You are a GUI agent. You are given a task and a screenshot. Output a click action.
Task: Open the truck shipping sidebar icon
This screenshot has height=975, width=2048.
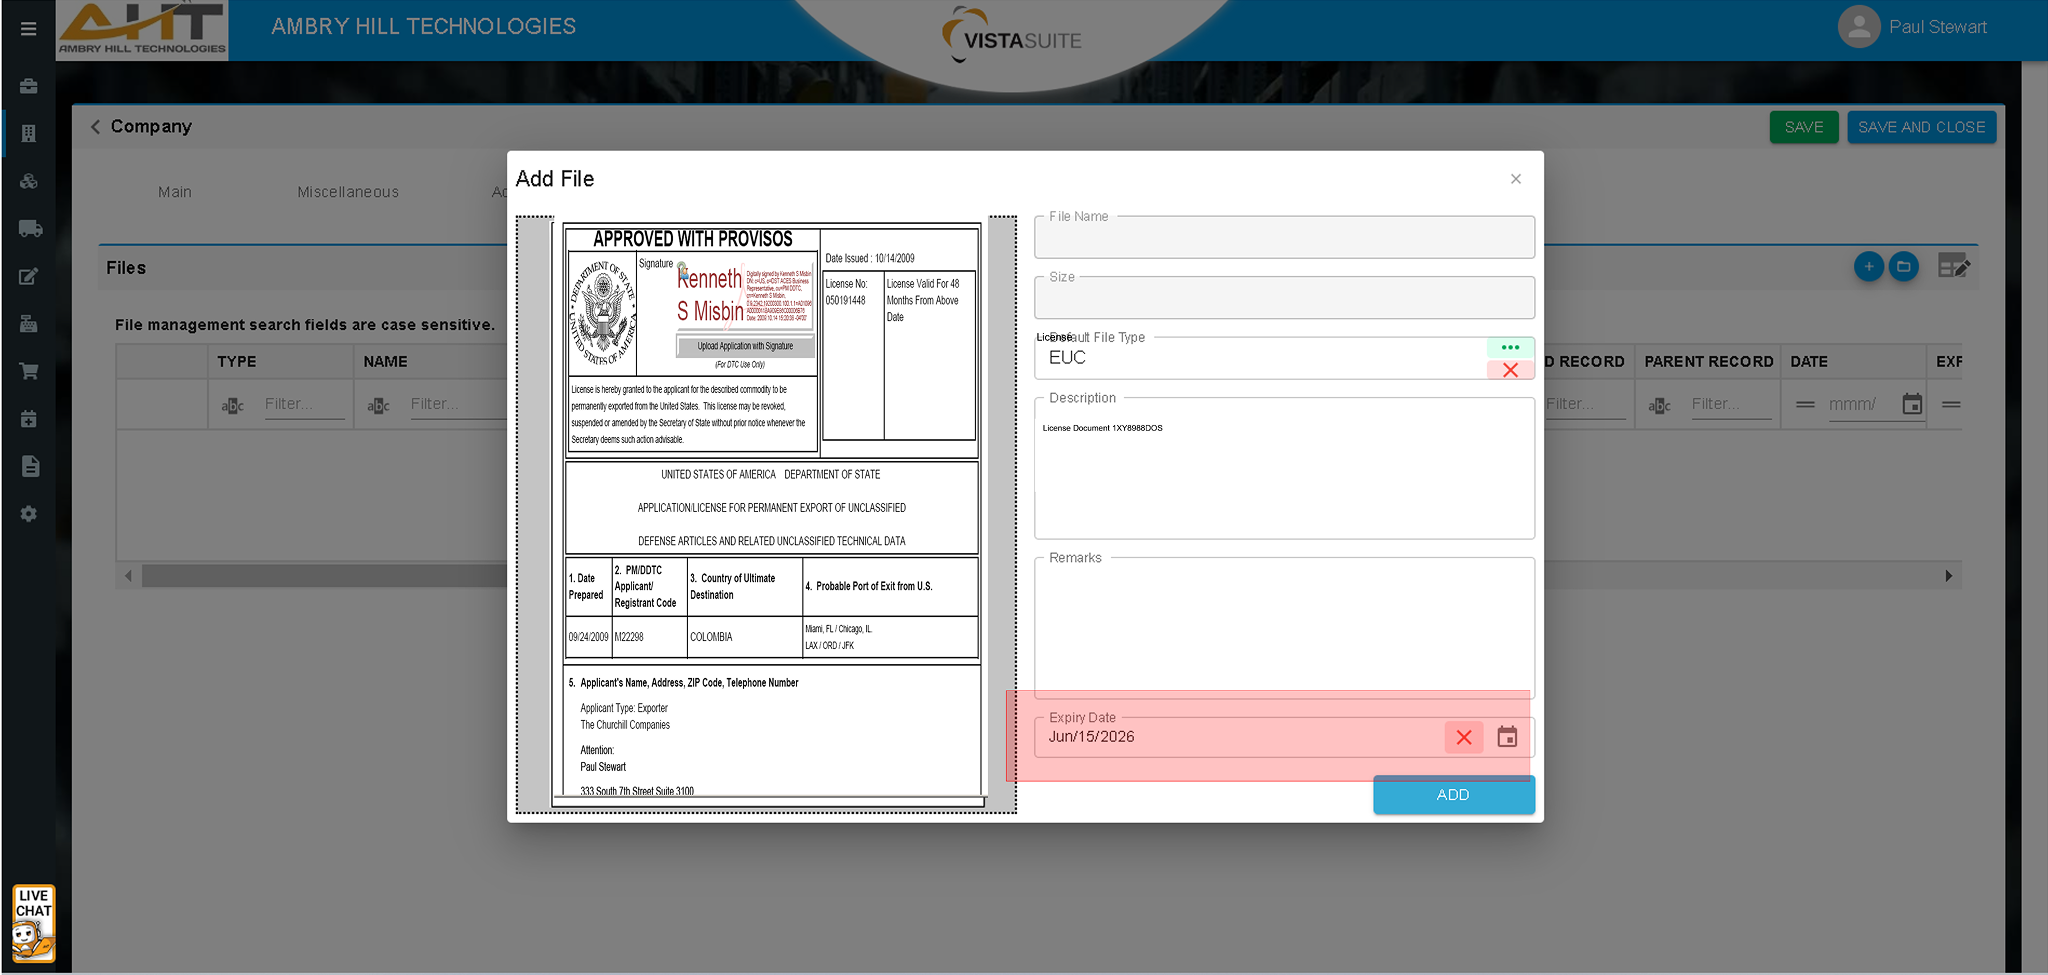point(30,229)
